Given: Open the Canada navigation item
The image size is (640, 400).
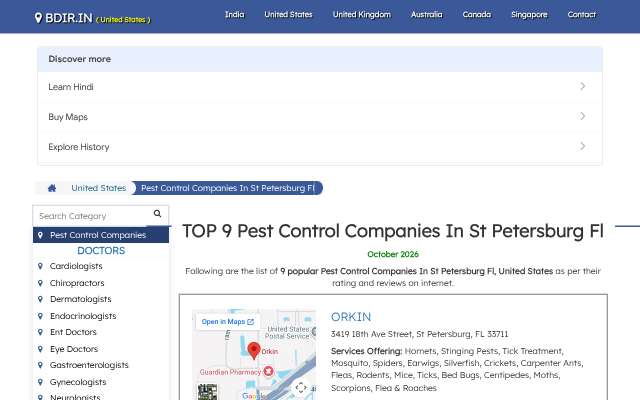Looking at the screenshot, I should click(477, 15).
